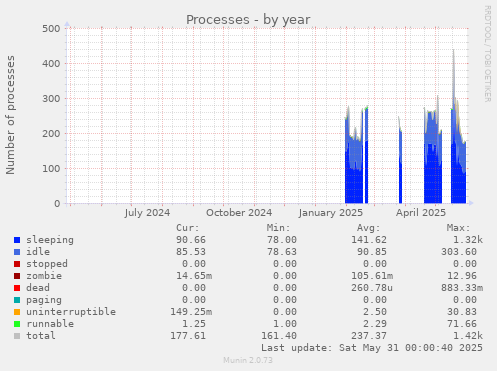Click the idle legend color swatch
497x371 pixels.
(17, 252)
